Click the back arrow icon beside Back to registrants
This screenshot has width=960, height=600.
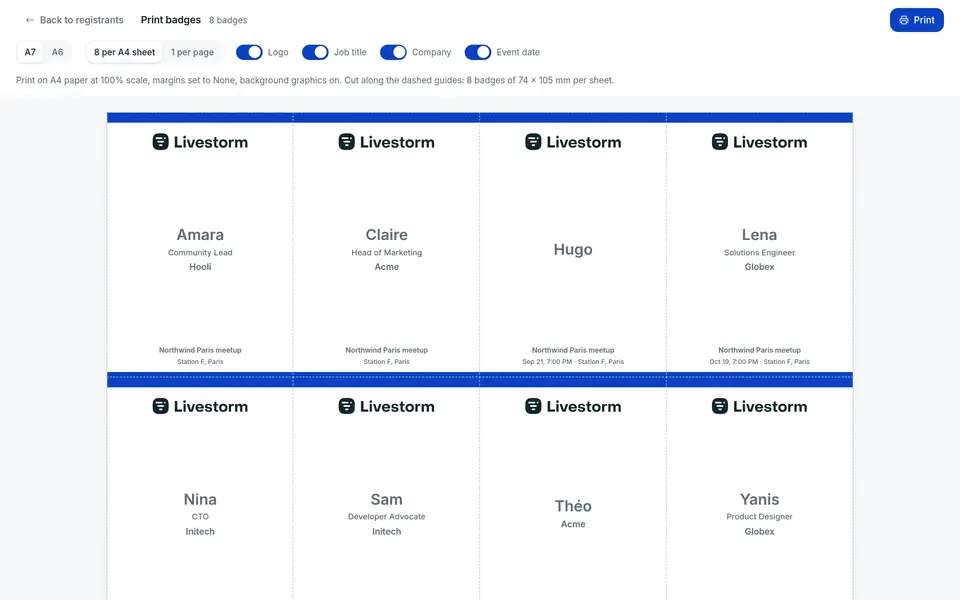click(29, 20)
